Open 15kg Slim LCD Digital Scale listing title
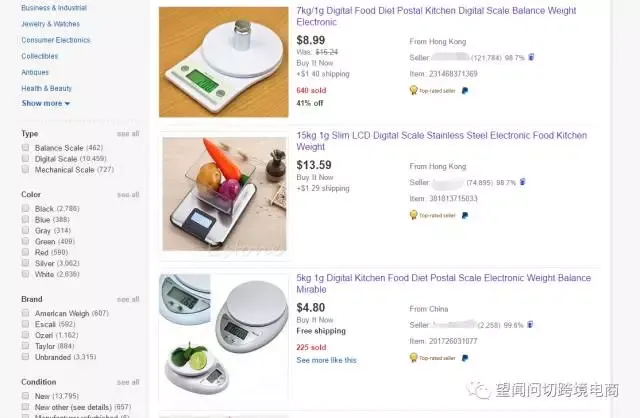The width and height of the screenshot is (640, 418). (x=442, y=141)
